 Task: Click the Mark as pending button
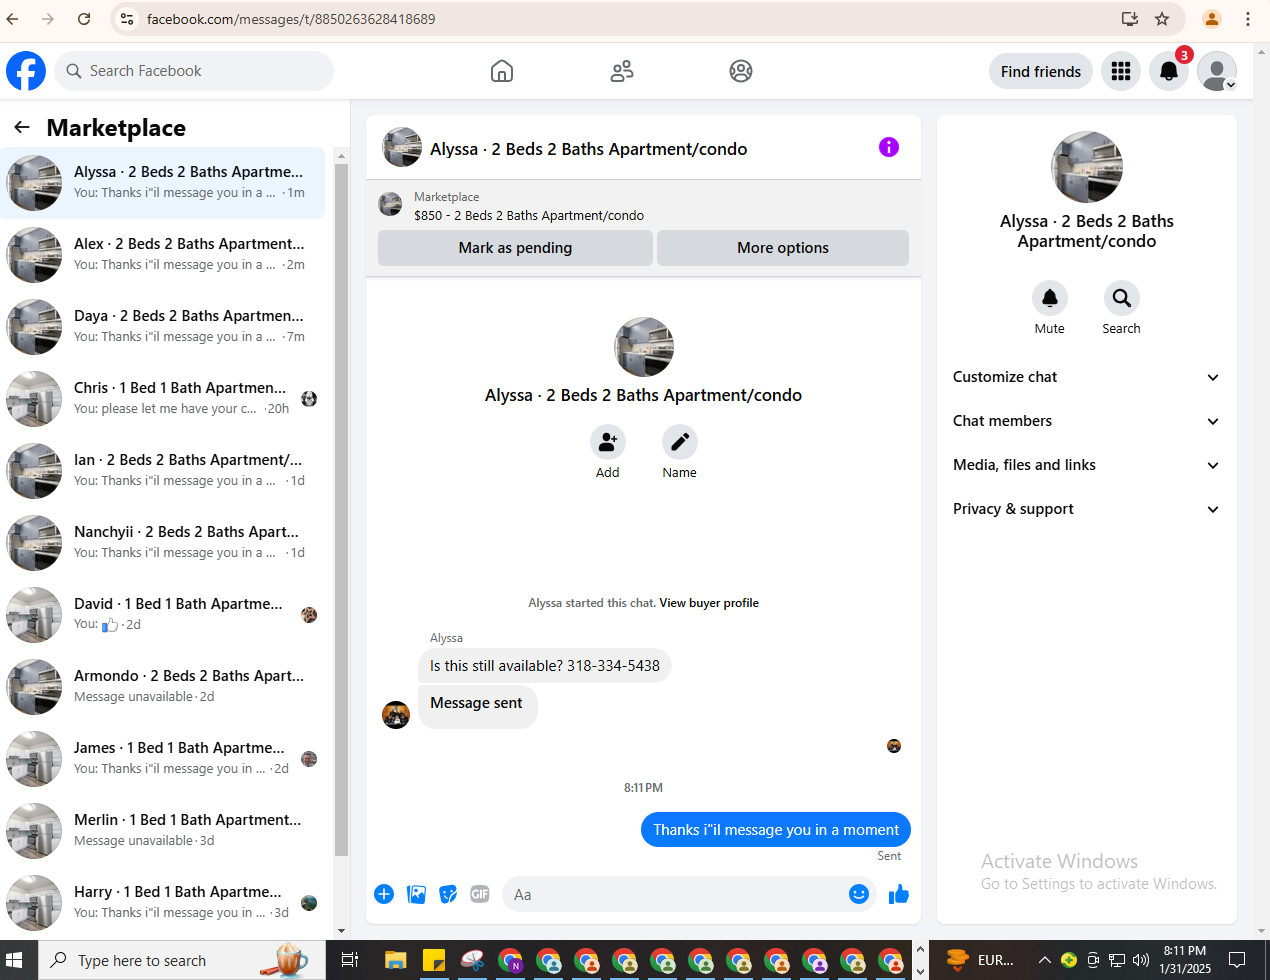pos(515,248)
